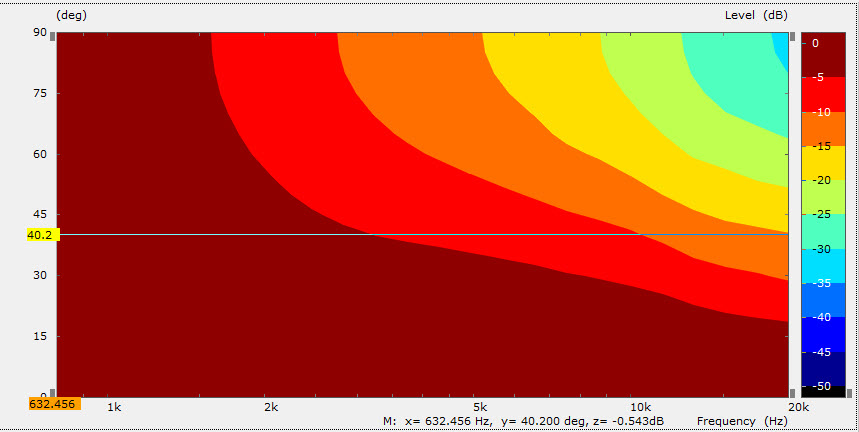859x432 pixels.
Task: Click the 30 degree axis label
Action: click(40, 275)
